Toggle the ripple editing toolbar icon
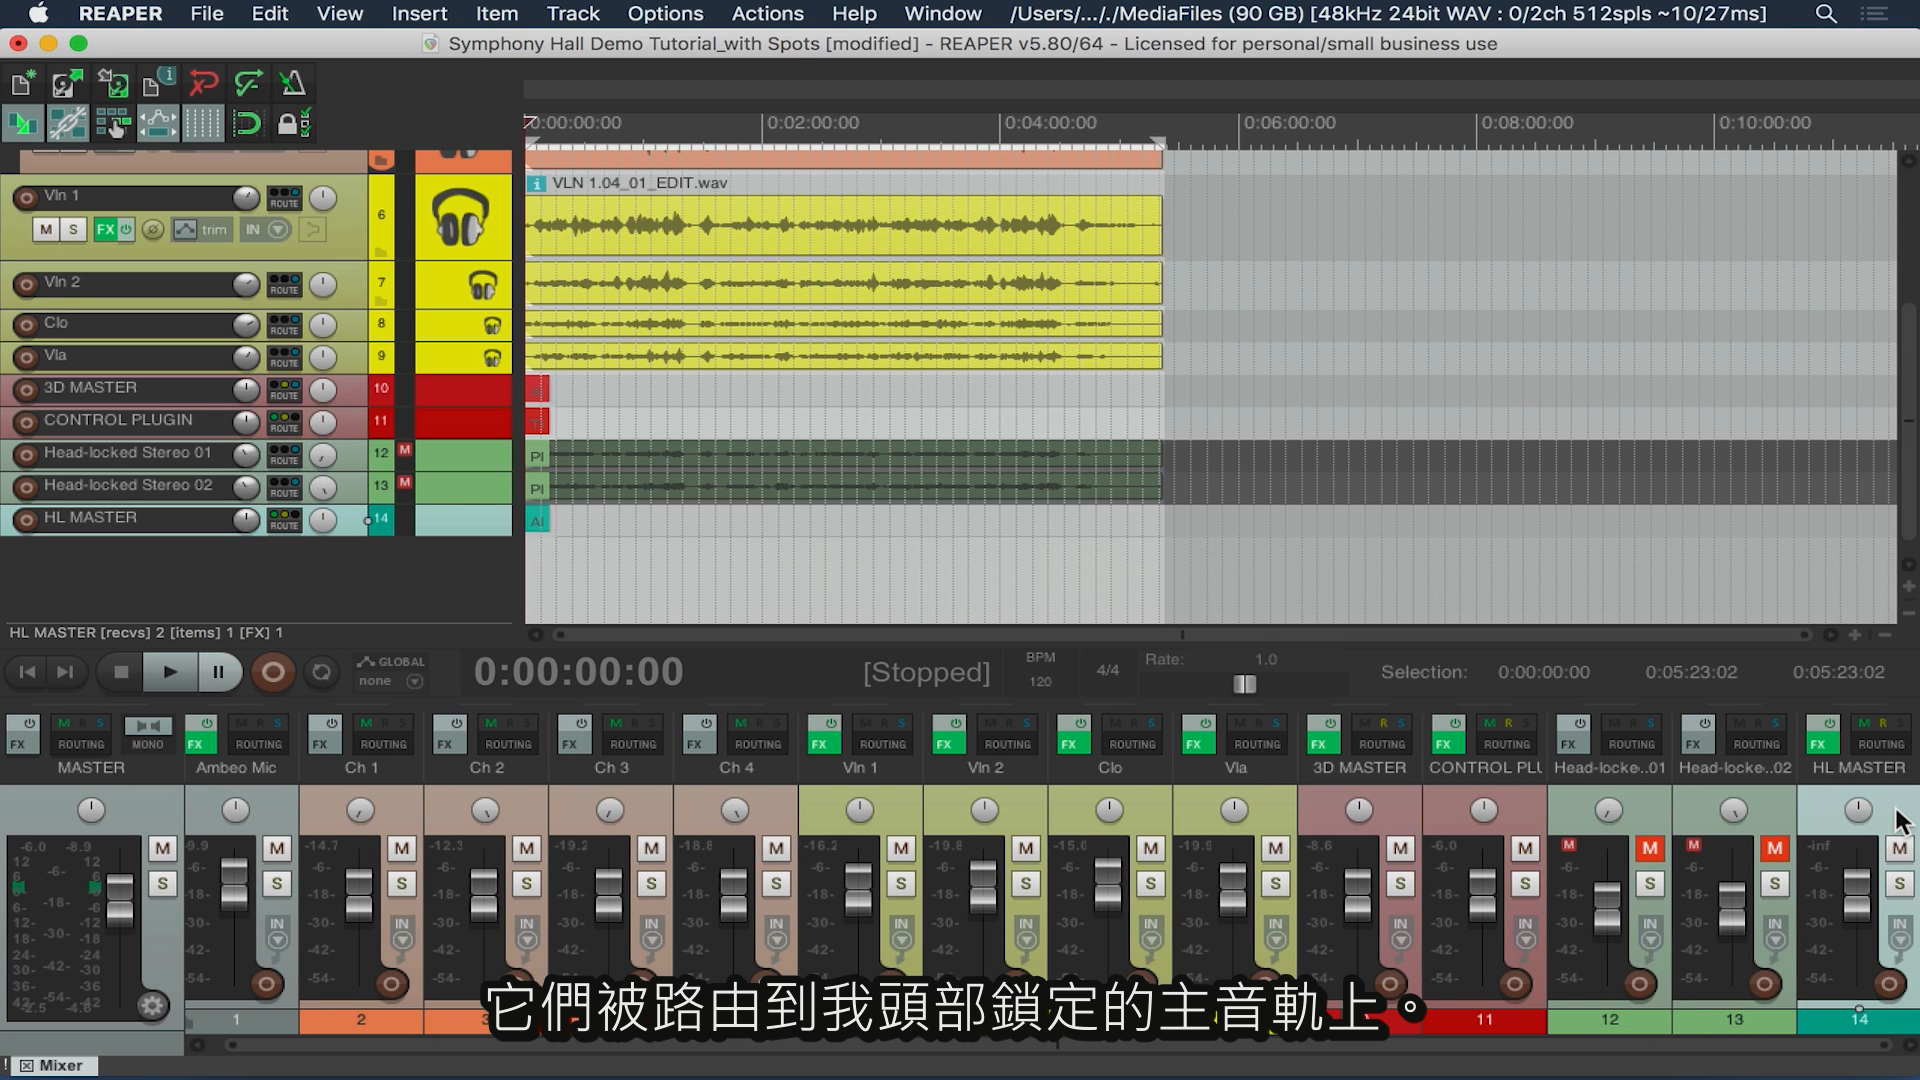 112,123
